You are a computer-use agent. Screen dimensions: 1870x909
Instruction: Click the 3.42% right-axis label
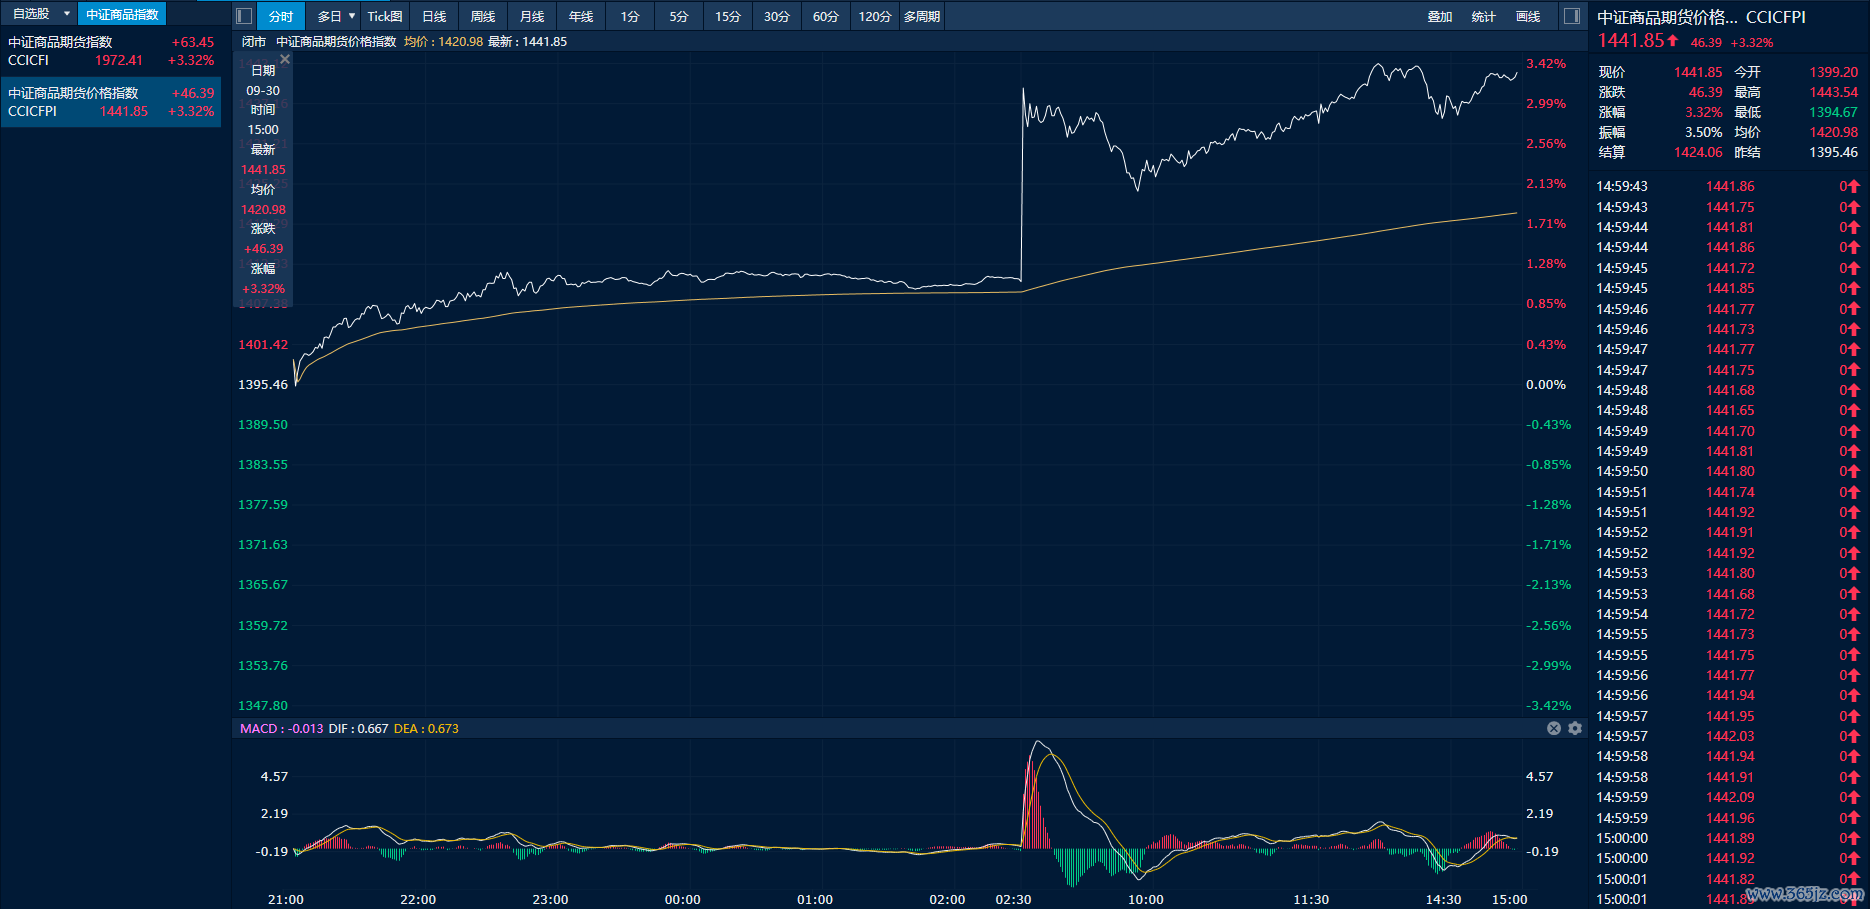(1546, 63)
